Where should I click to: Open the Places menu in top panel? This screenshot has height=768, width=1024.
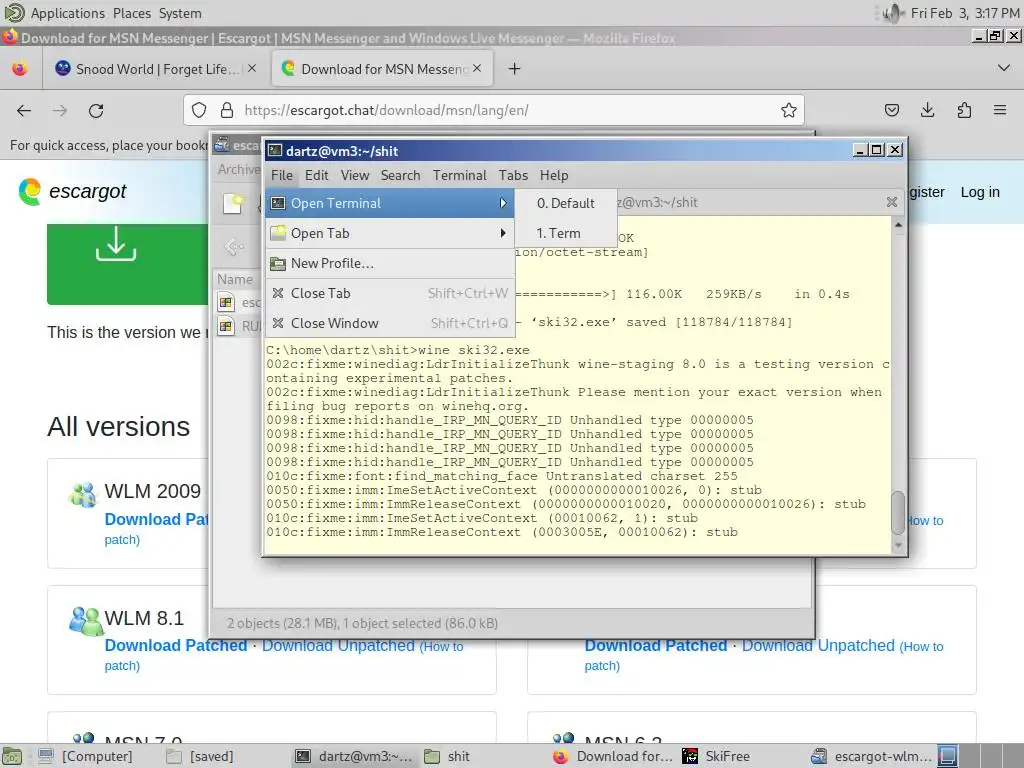coord(131,13)
